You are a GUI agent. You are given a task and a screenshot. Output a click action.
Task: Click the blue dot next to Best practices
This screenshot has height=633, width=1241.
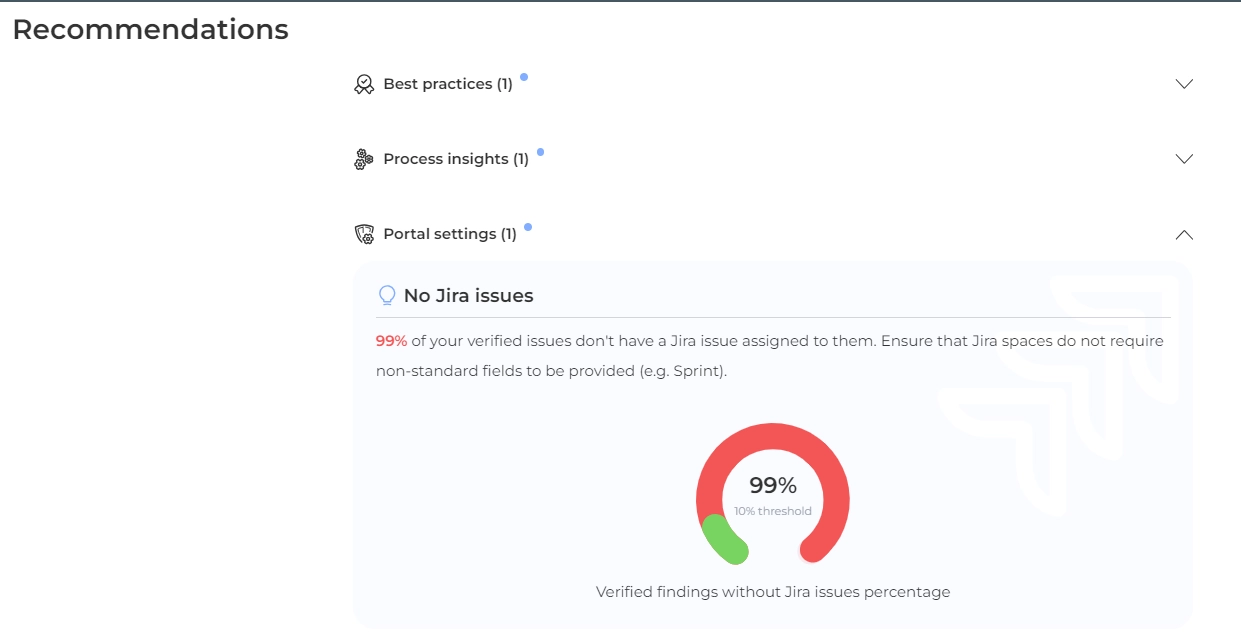pos(524,77)
